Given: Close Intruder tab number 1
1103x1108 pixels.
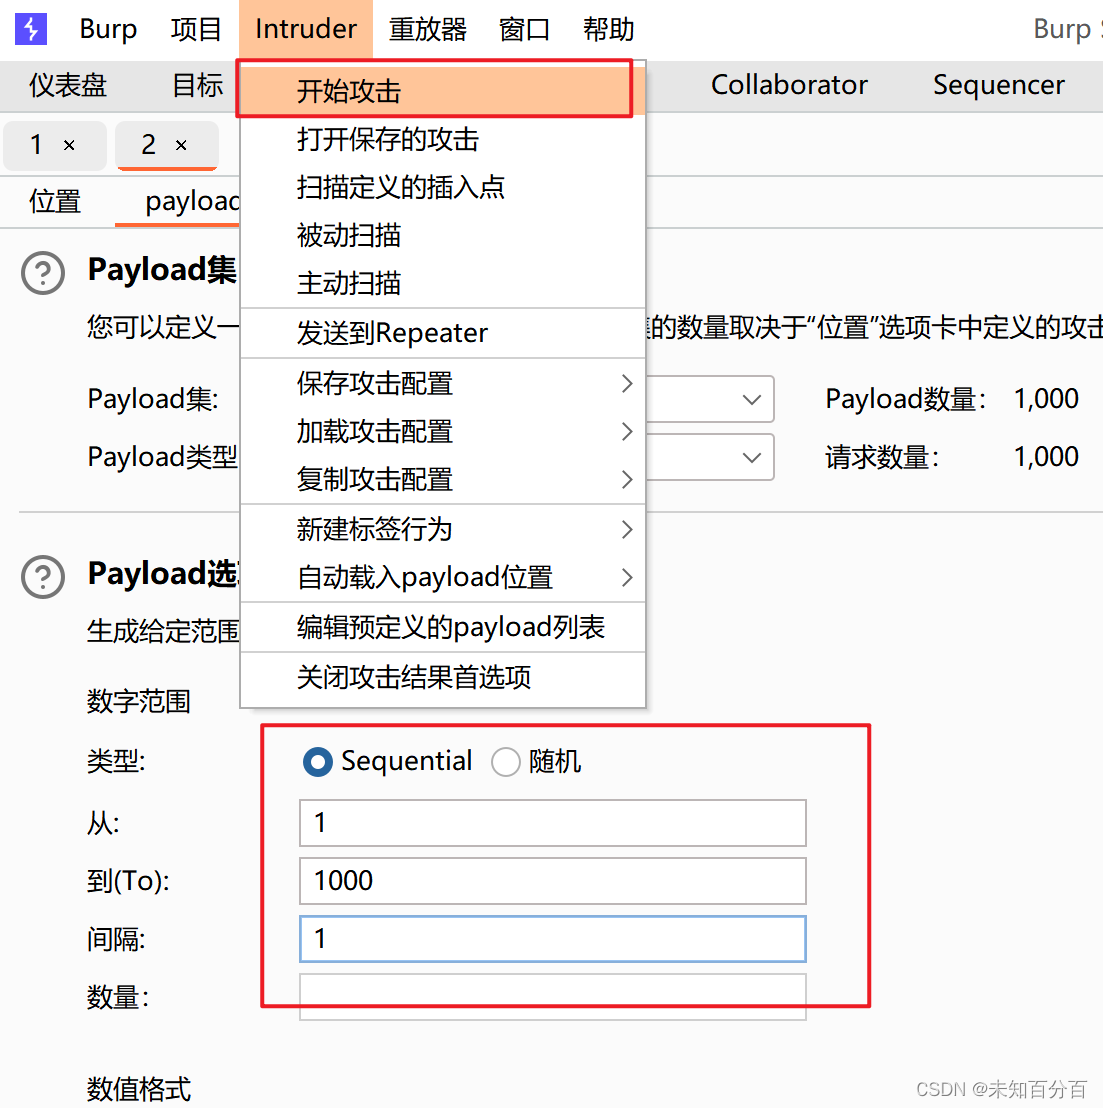Looking at the screenshot, I should pos(69,146).
